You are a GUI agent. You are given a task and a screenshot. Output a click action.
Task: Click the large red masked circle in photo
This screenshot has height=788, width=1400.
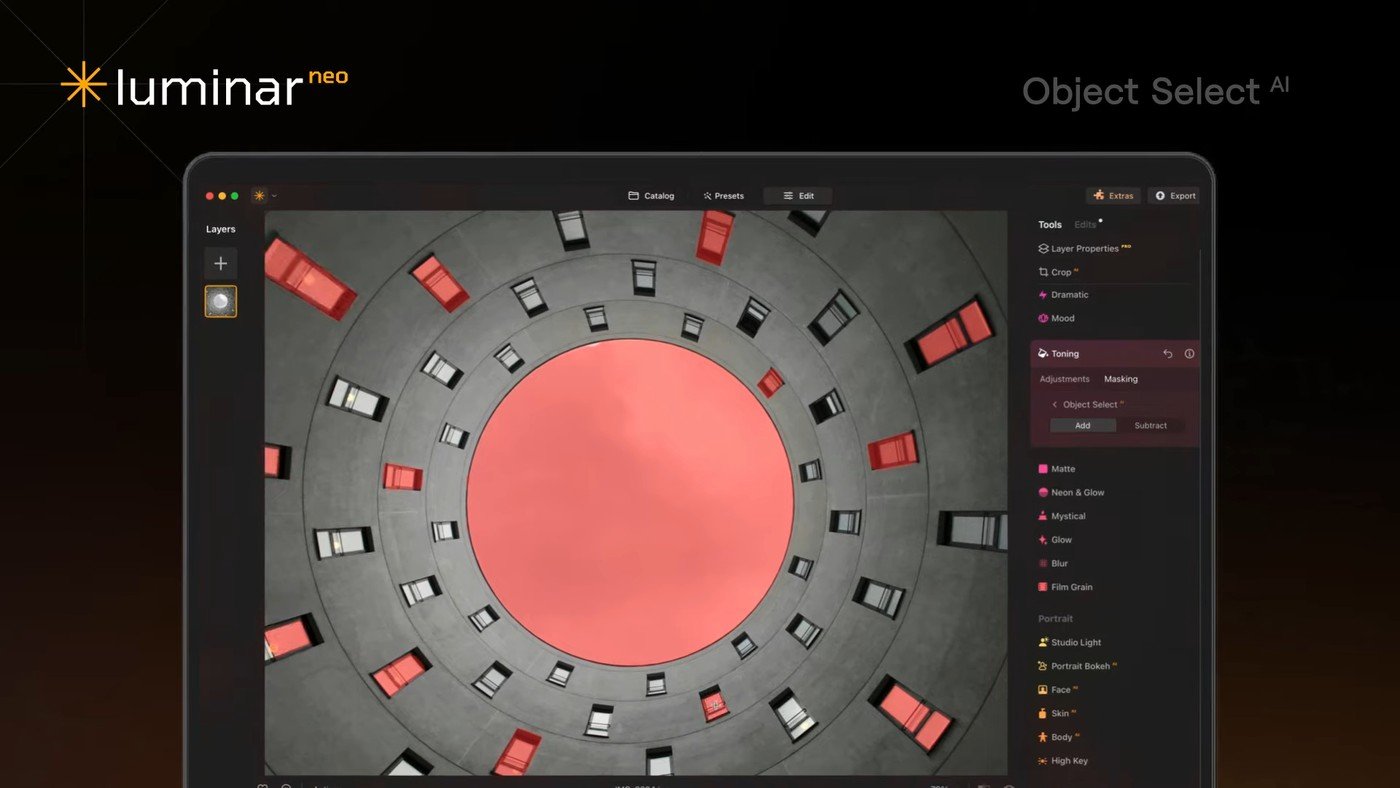[630, 502]
